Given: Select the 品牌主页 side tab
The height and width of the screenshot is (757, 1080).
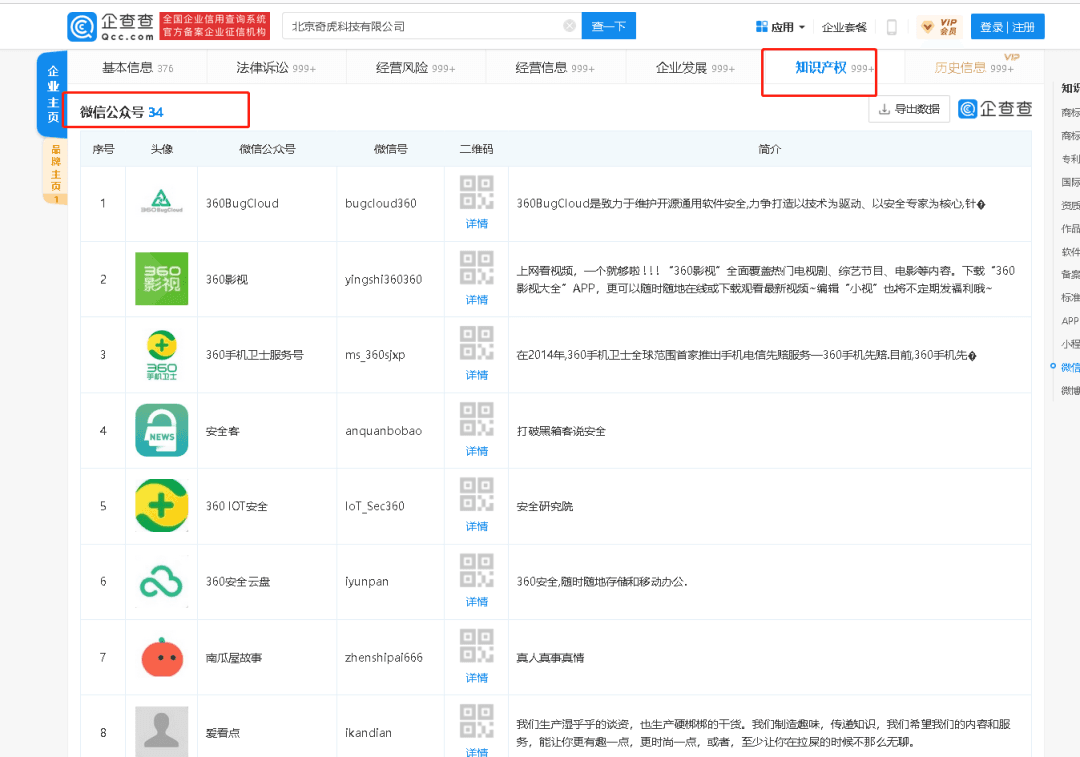Looking at the screenshot, I should (x=55, y=171).
